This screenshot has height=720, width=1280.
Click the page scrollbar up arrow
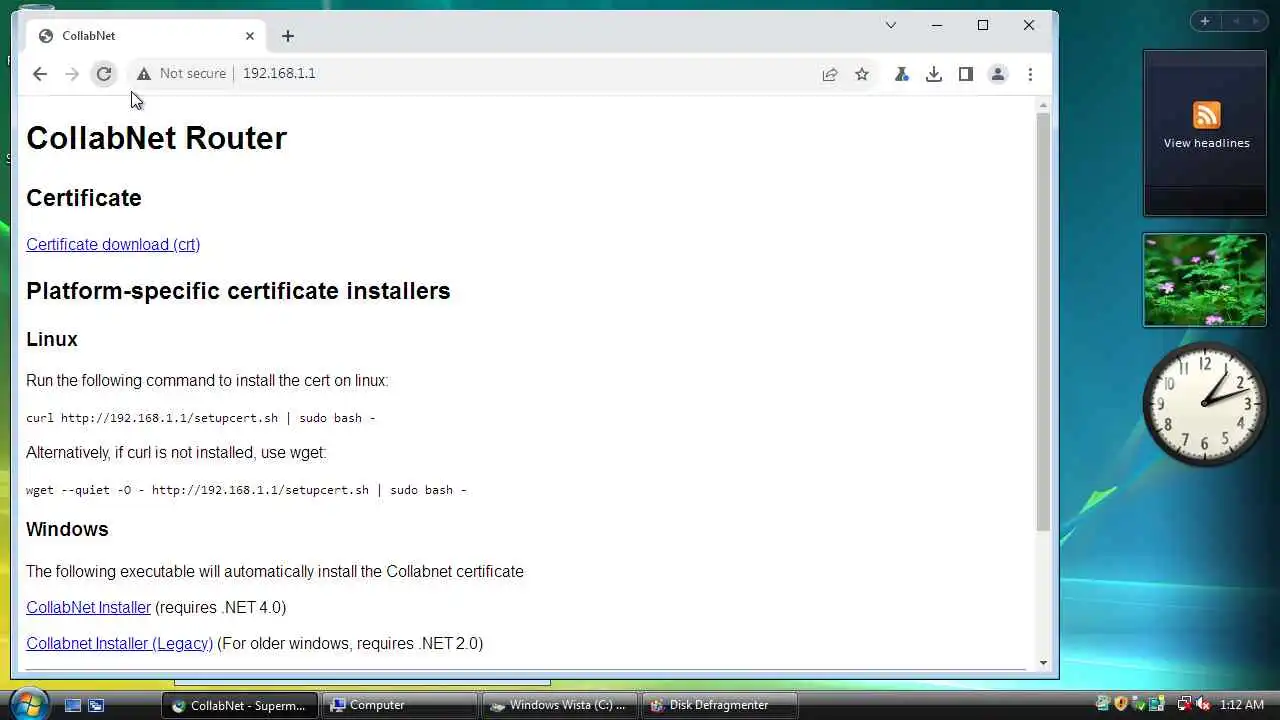[x=1043, y=105]
